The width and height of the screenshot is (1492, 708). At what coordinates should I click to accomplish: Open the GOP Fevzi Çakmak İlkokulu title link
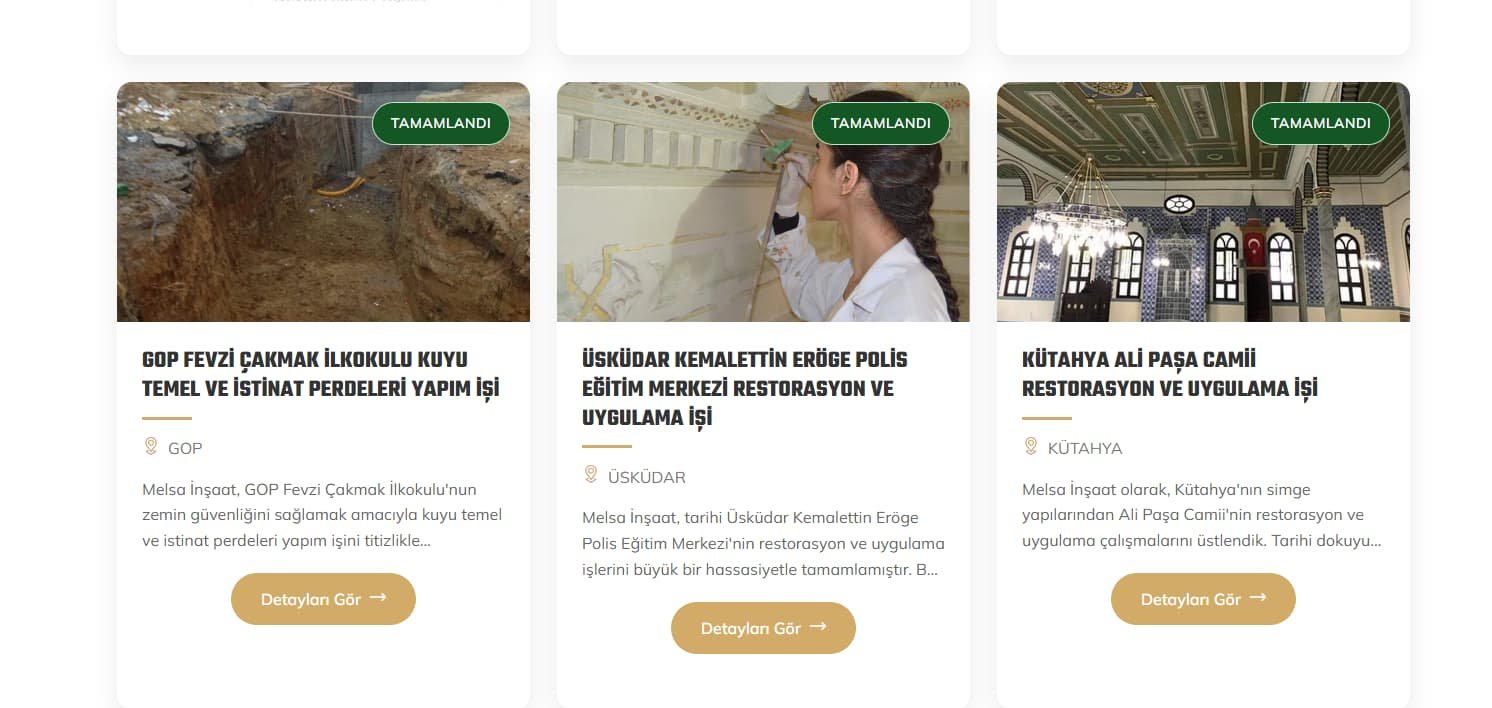click(x=321, y=374)
